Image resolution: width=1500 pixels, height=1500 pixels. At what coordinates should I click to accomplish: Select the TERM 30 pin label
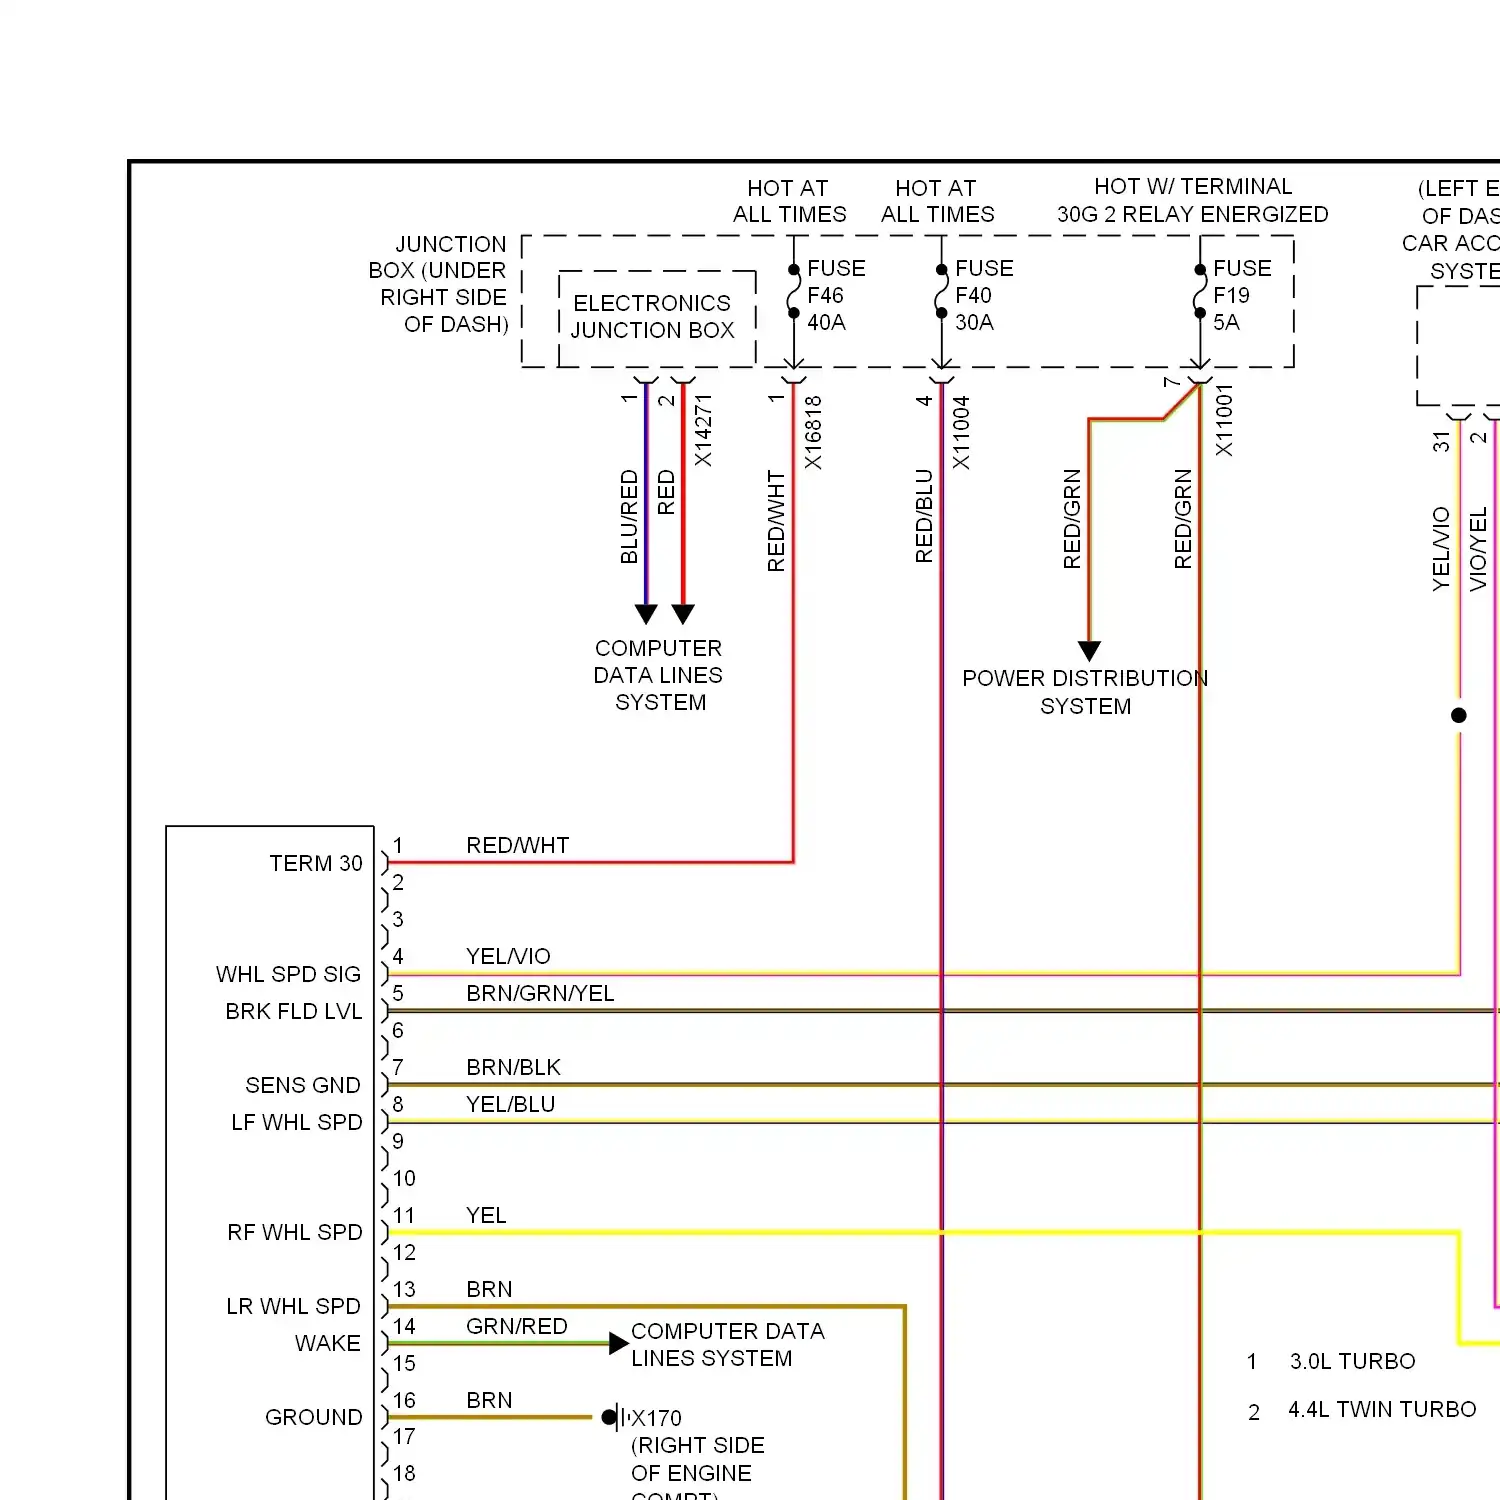[316, 863]
